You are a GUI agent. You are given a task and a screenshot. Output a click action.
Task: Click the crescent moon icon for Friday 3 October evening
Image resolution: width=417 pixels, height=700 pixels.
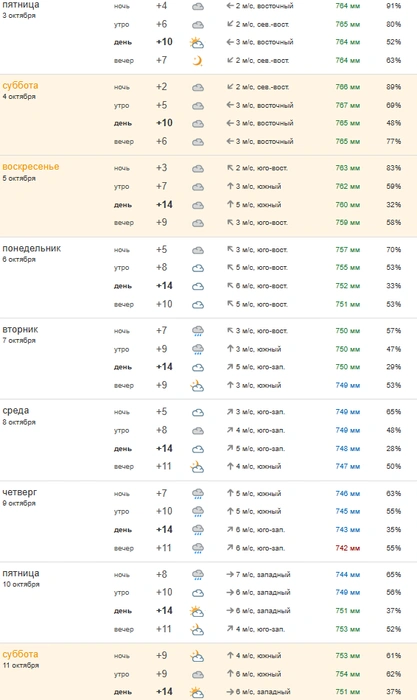tap(198, 60)
